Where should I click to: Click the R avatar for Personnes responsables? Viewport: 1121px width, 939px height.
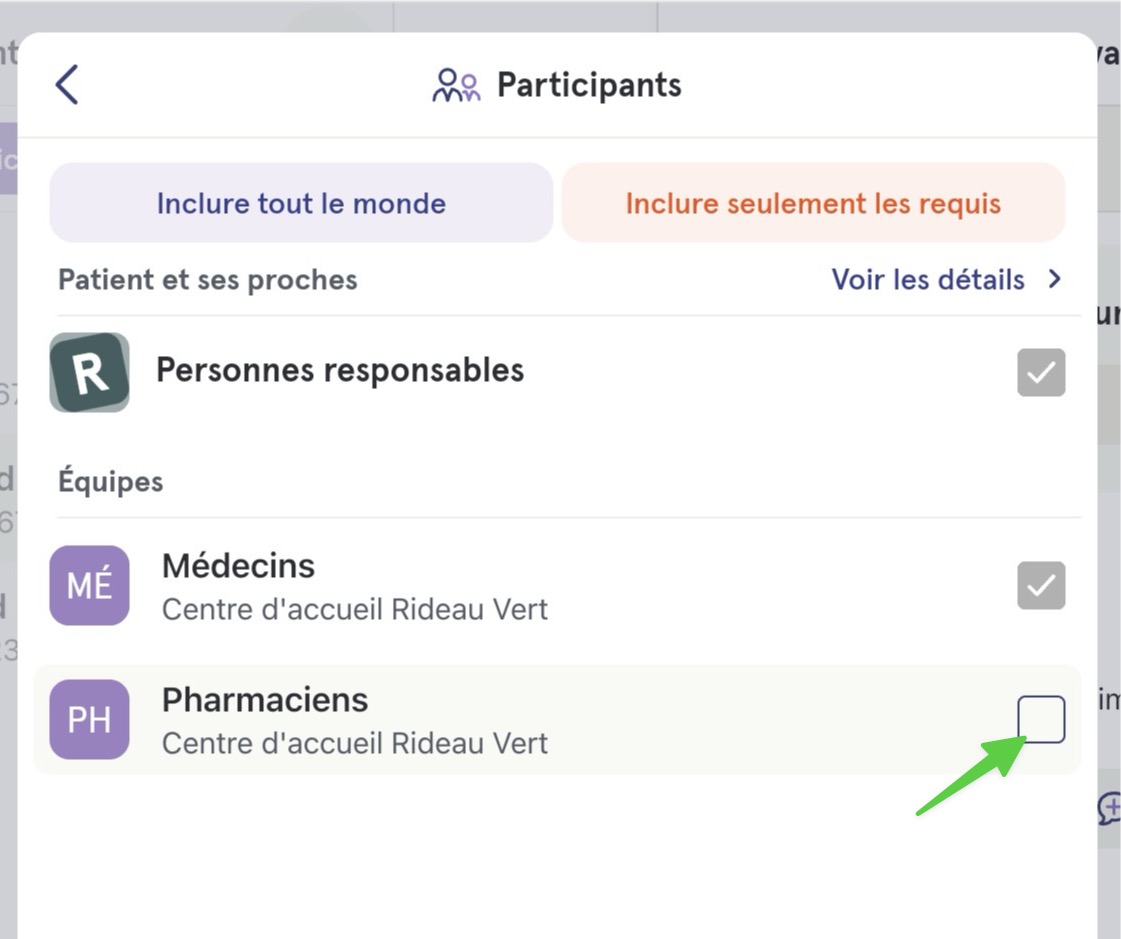89,372
